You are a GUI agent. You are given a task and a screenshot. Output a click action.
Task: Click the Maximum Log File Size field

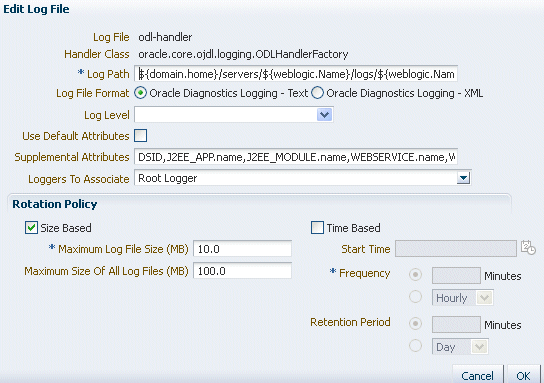point(242,249)
